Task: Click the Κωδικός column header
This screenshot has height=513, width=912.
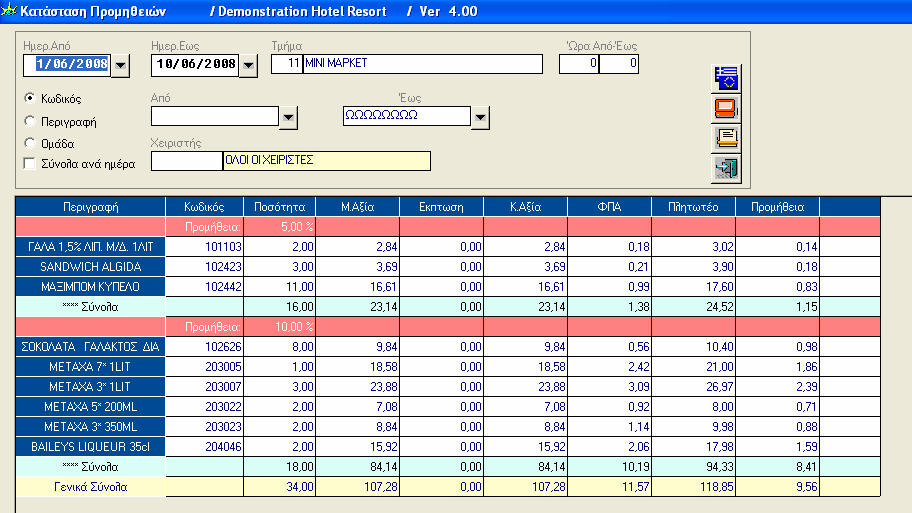Action: coord(204,207)
